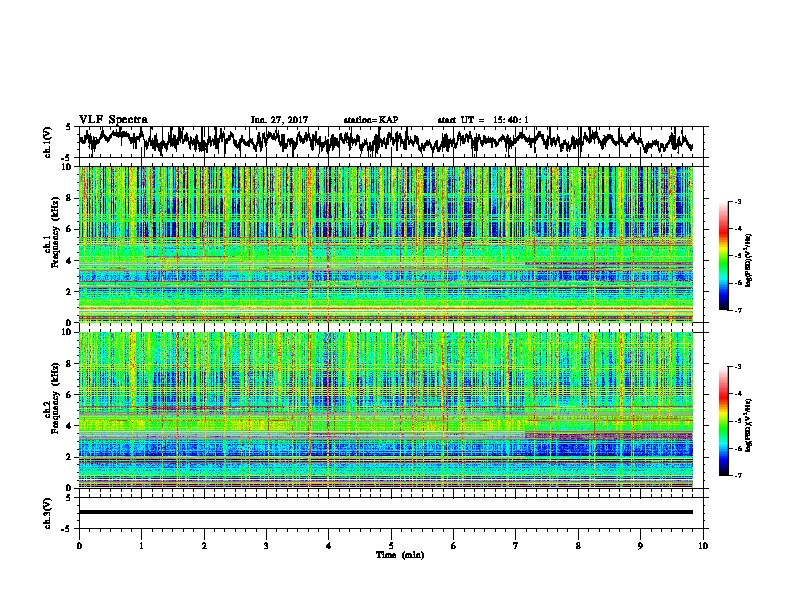Screen dimensions: 792x612
Task: Click the station=KAP label
Action: [x=371, y=120]
